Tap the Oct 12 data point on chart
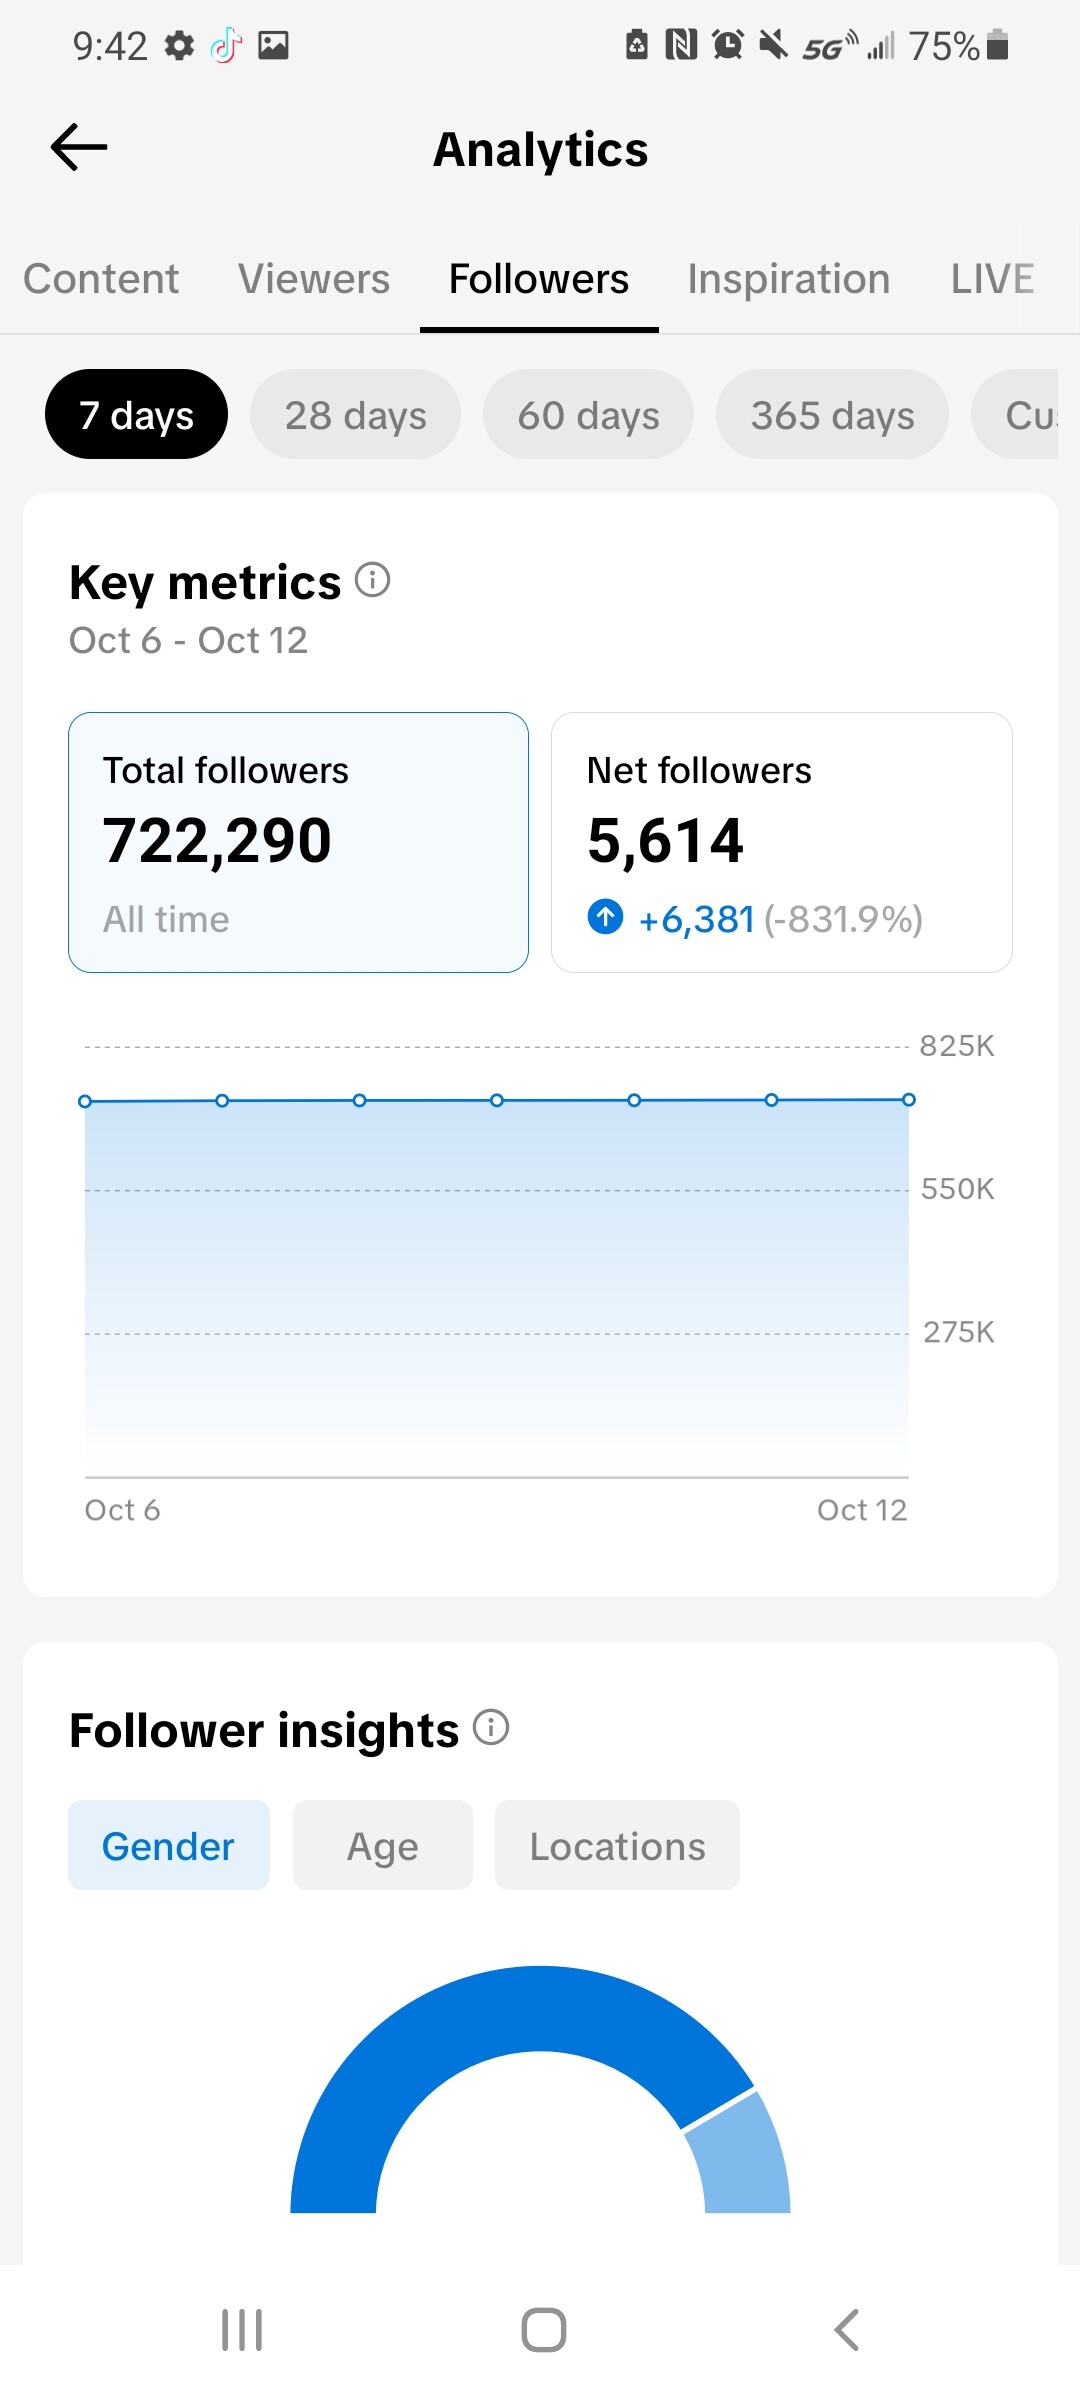 click(x=908, y=1100)
